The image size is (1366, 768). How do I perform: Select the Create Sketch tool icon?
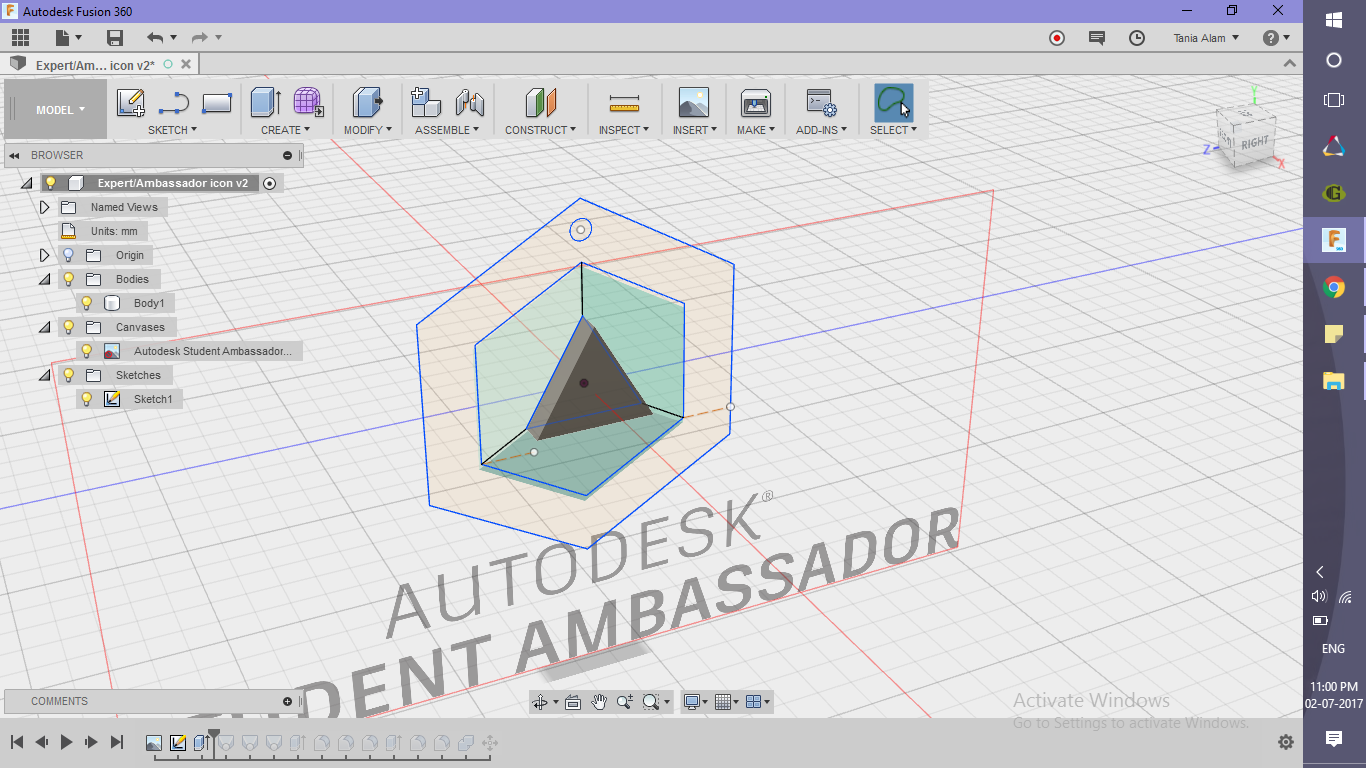point(131,102)
